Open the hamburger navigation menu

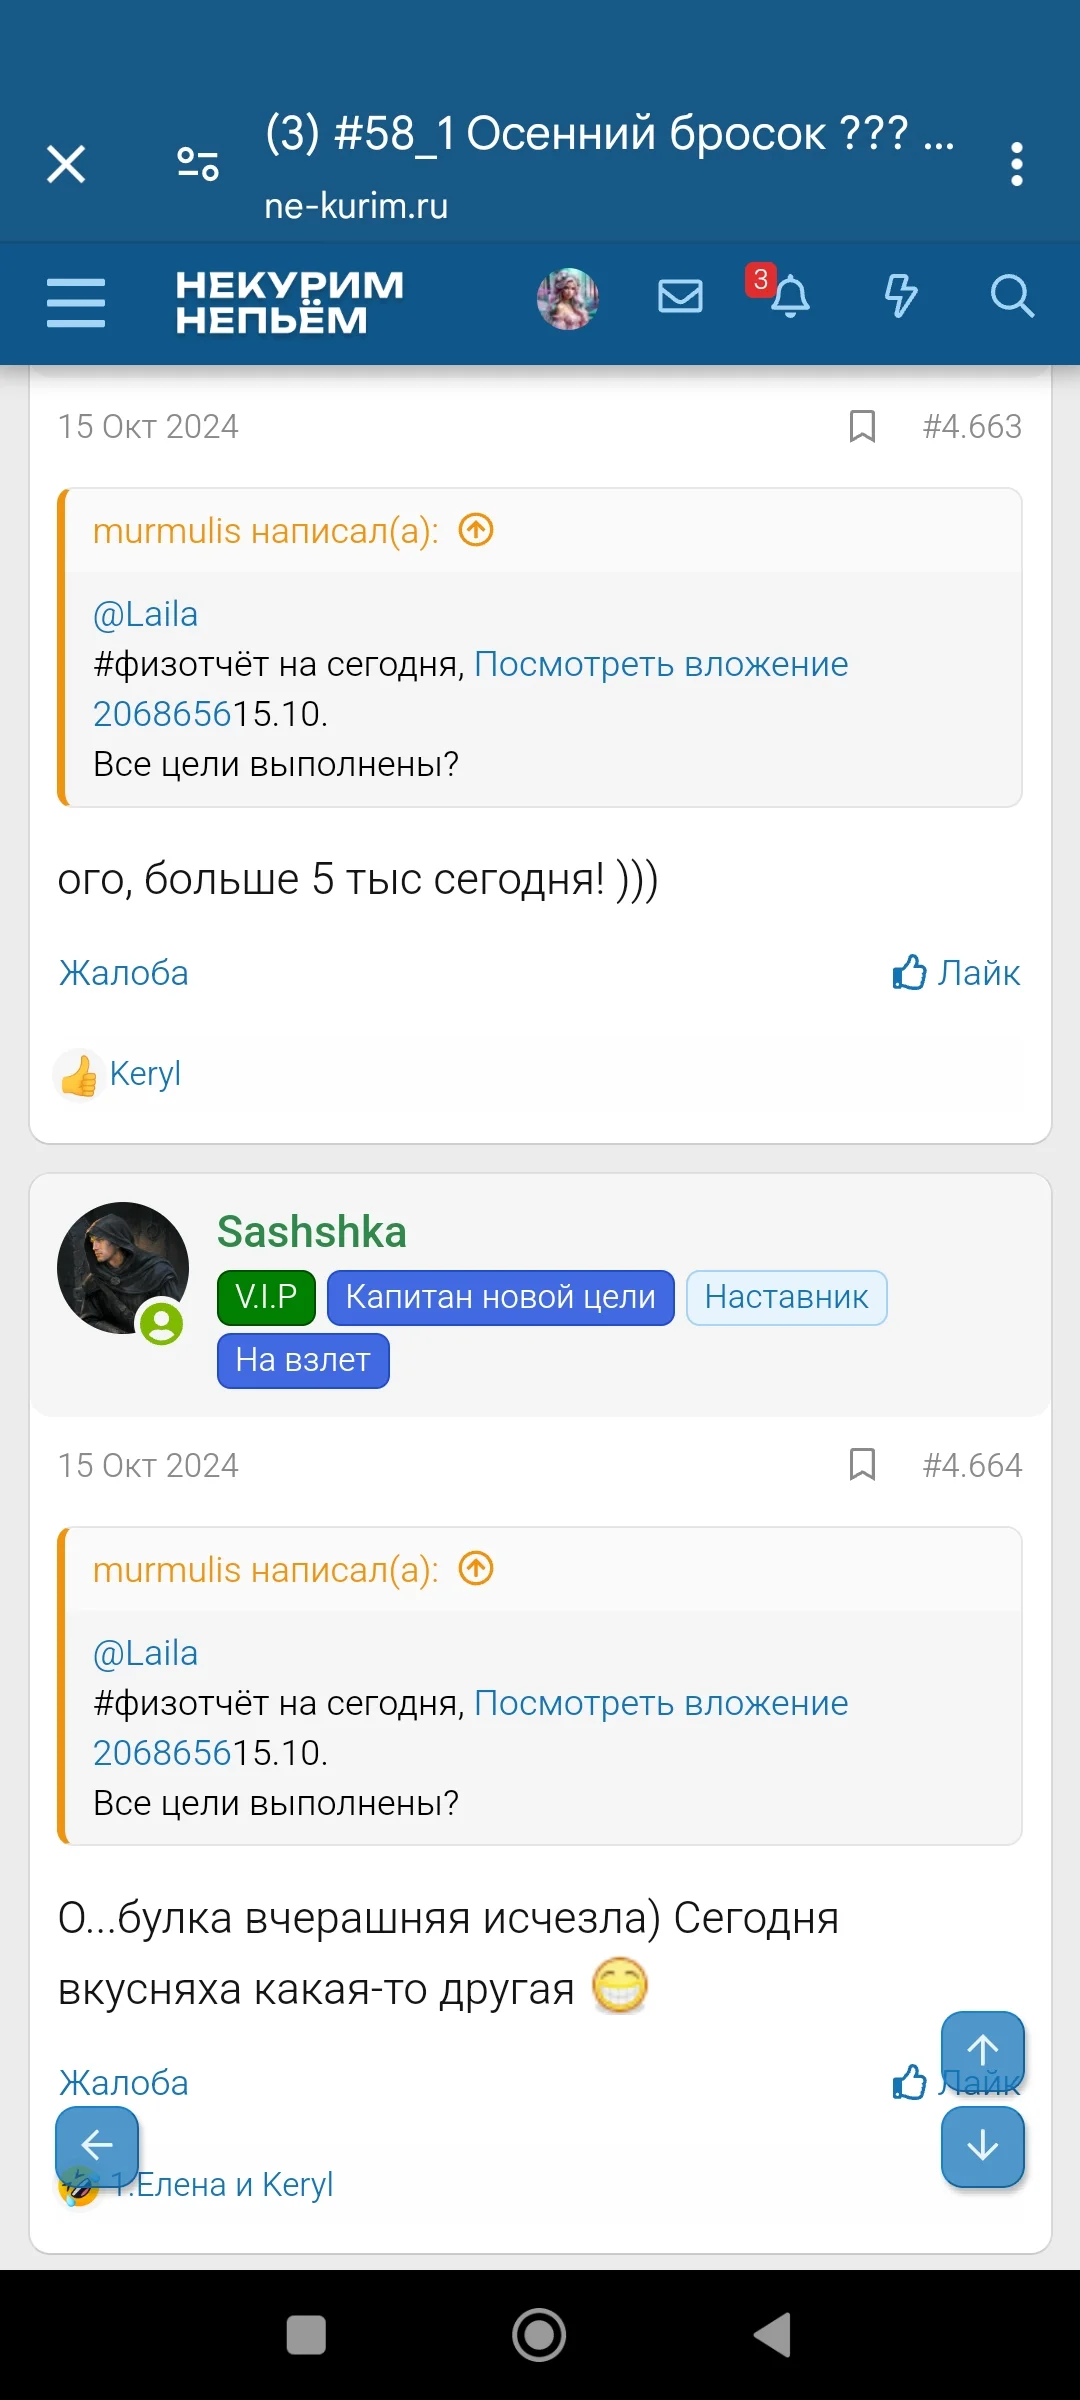point(76,302)
